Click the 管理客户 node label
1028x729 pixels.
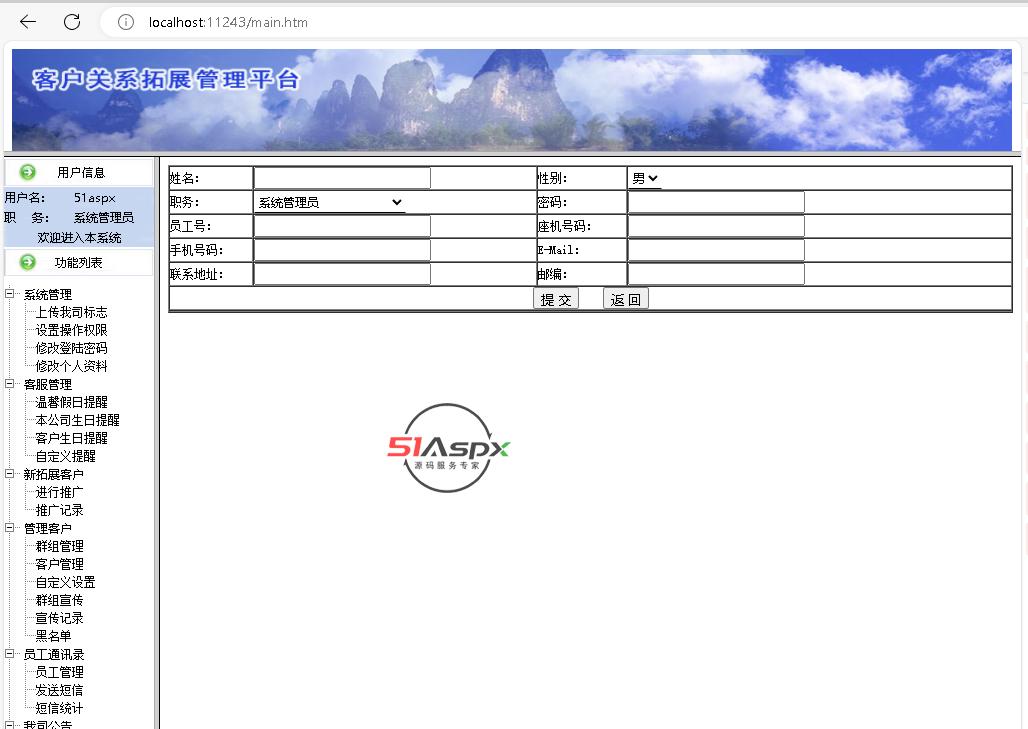coord(48,528)
